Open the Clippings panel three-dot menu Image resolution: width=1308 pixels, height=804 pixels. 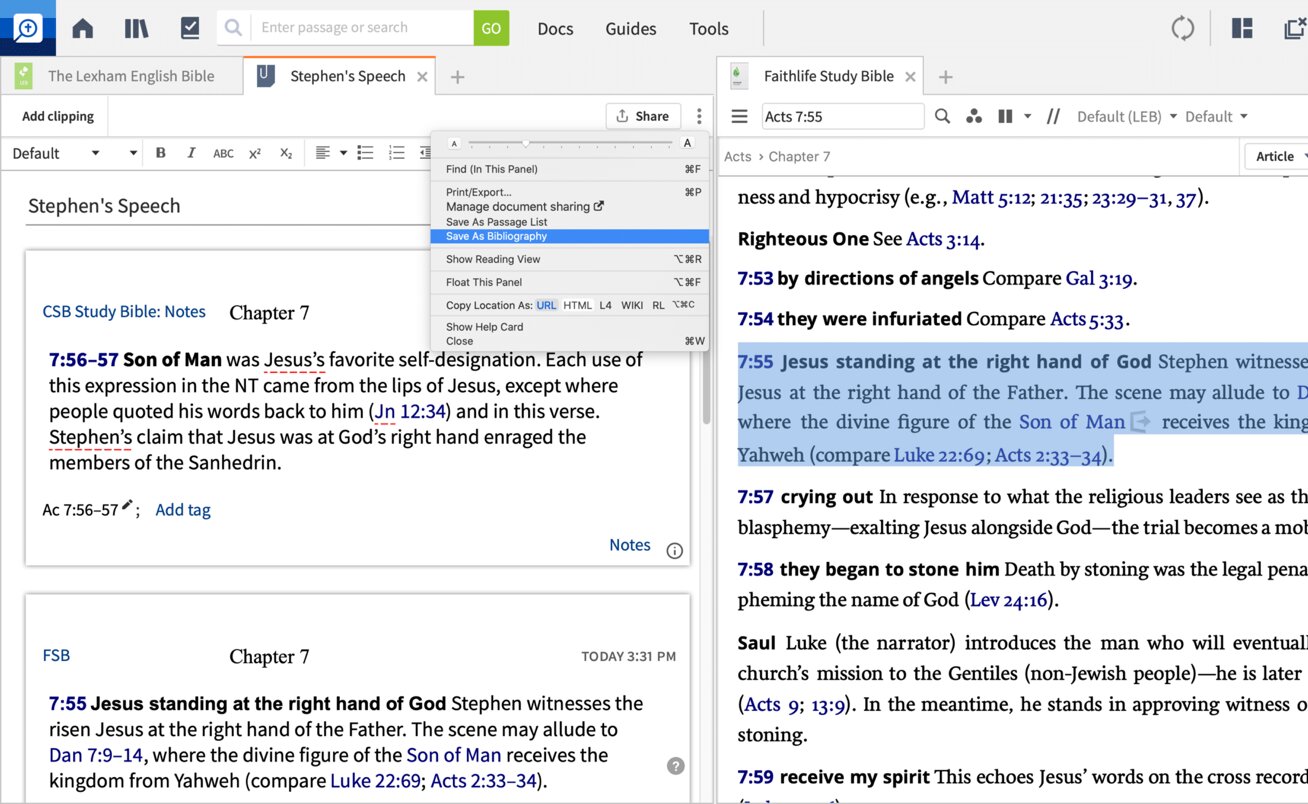699,116
